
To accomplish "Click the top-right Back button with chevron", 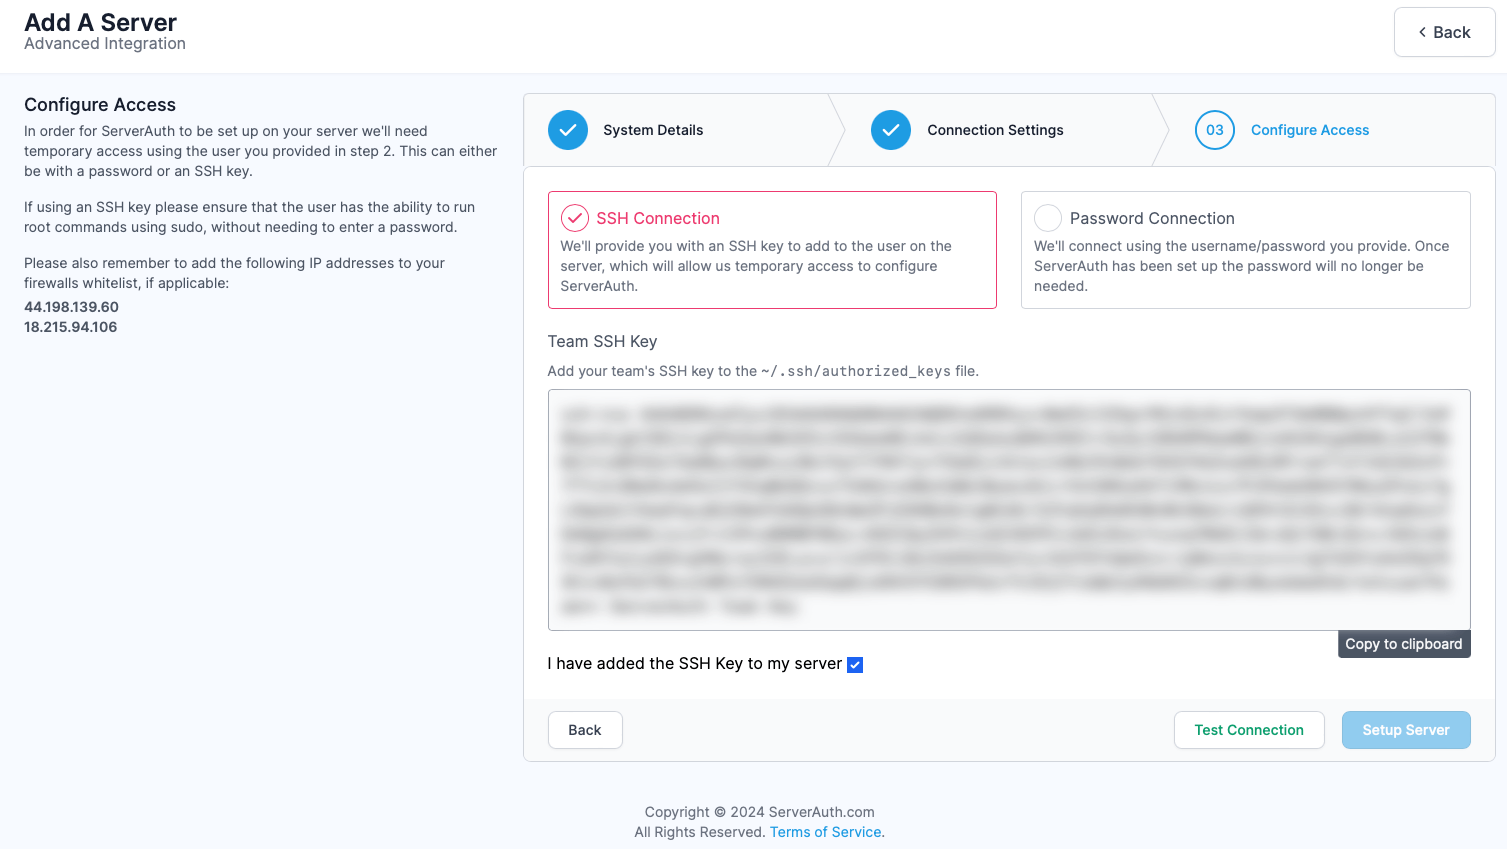I will pyautogui.click(x=1444, y=32).
